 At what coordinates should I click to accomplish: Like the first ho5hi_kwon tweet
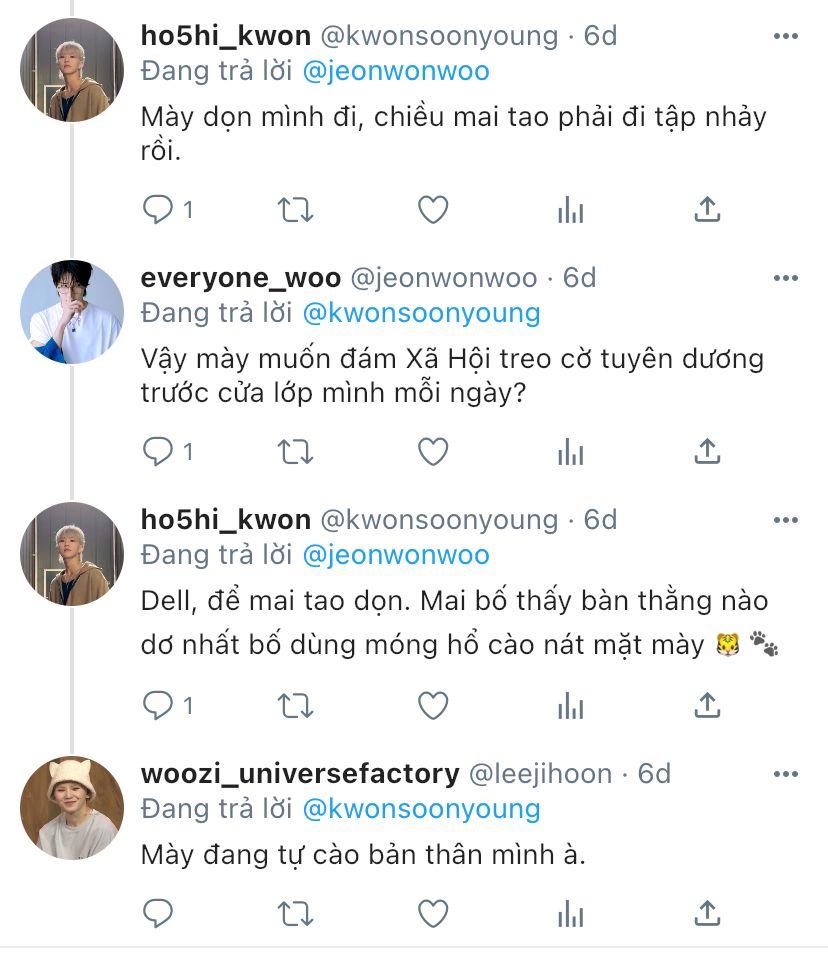[x=432, y=209]
